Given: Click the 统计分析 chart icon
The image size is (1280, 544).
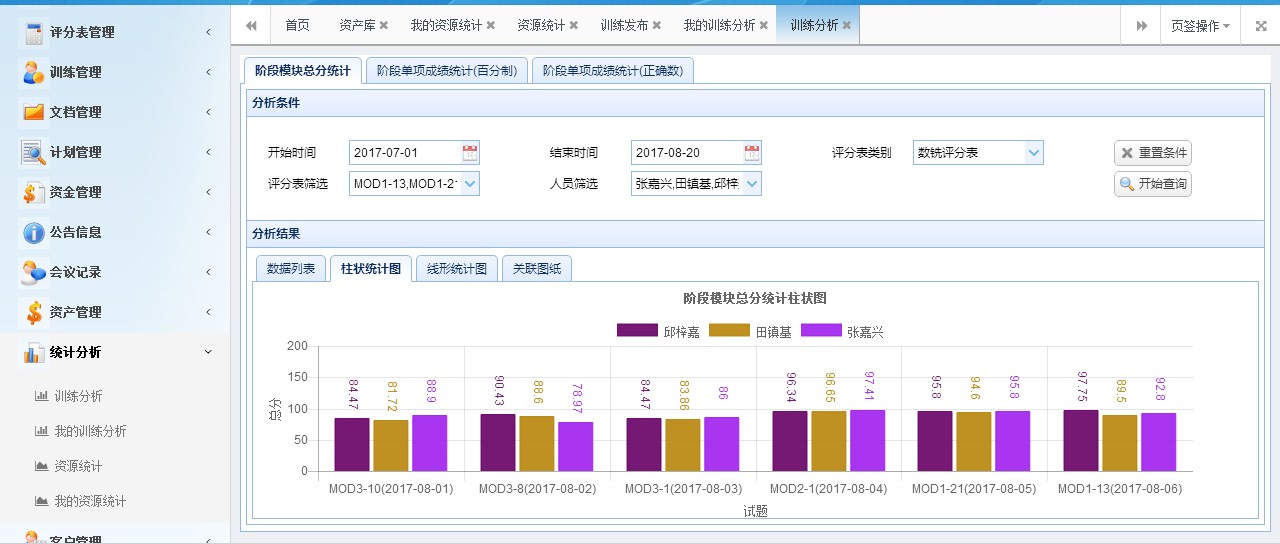Looking at the screenshot, I should point(34,352).
